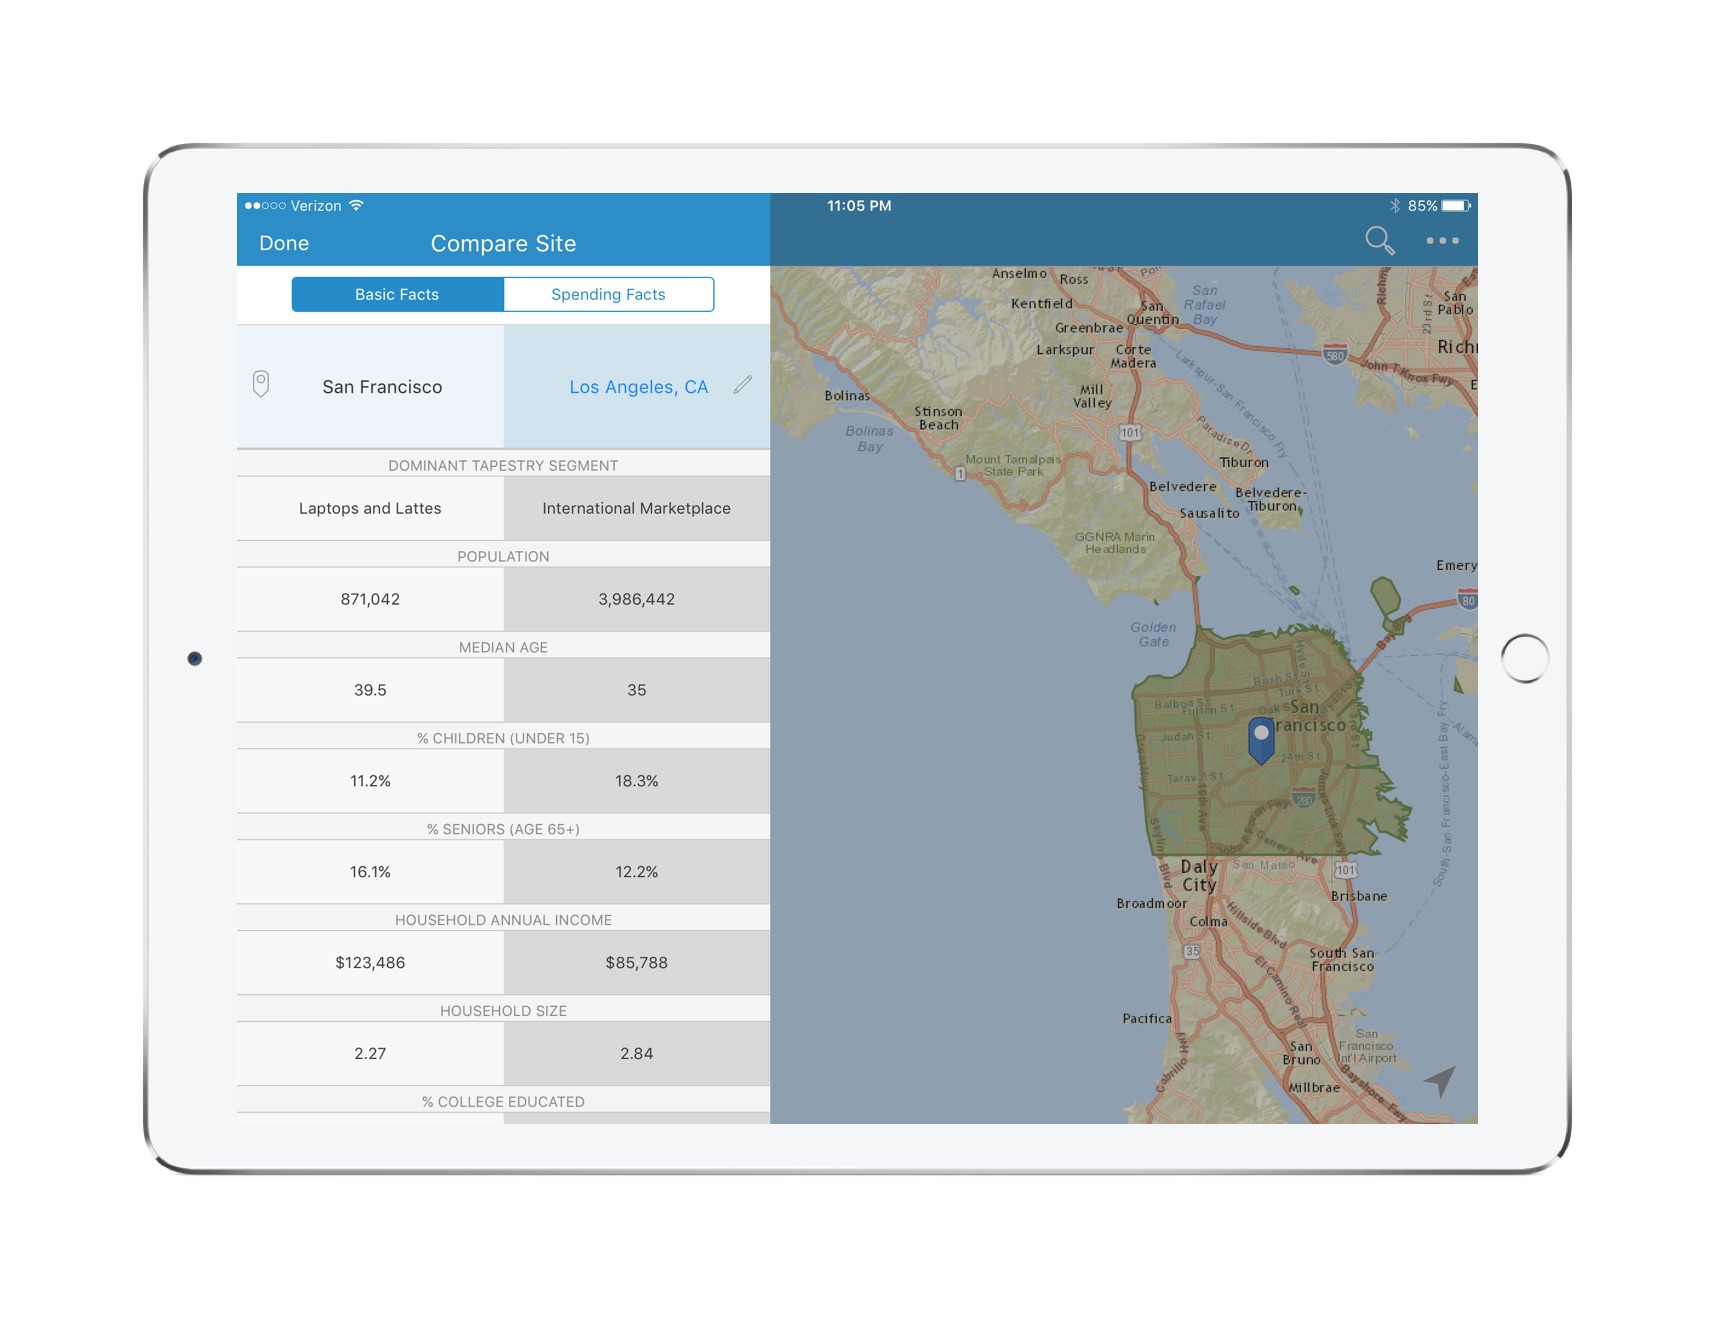
Task: Tap the Mill Valley label on map
Action: coord(1092,396)
